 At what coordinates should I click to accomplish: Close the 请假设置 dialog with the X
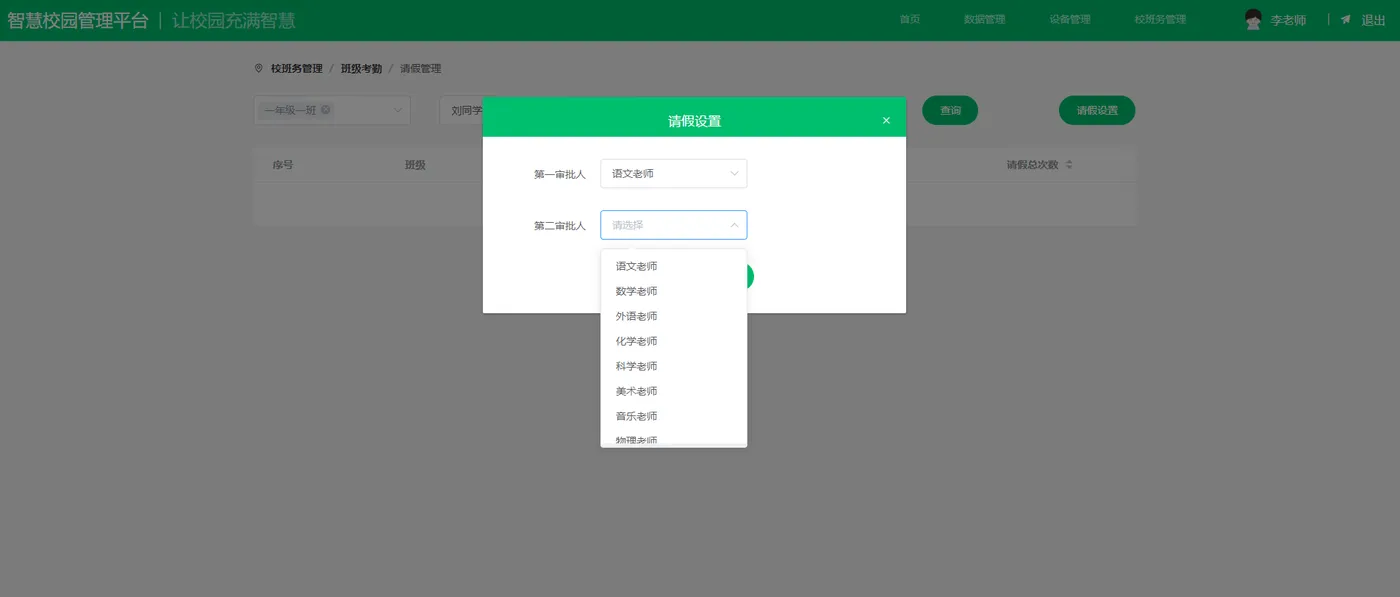(885, 118)
